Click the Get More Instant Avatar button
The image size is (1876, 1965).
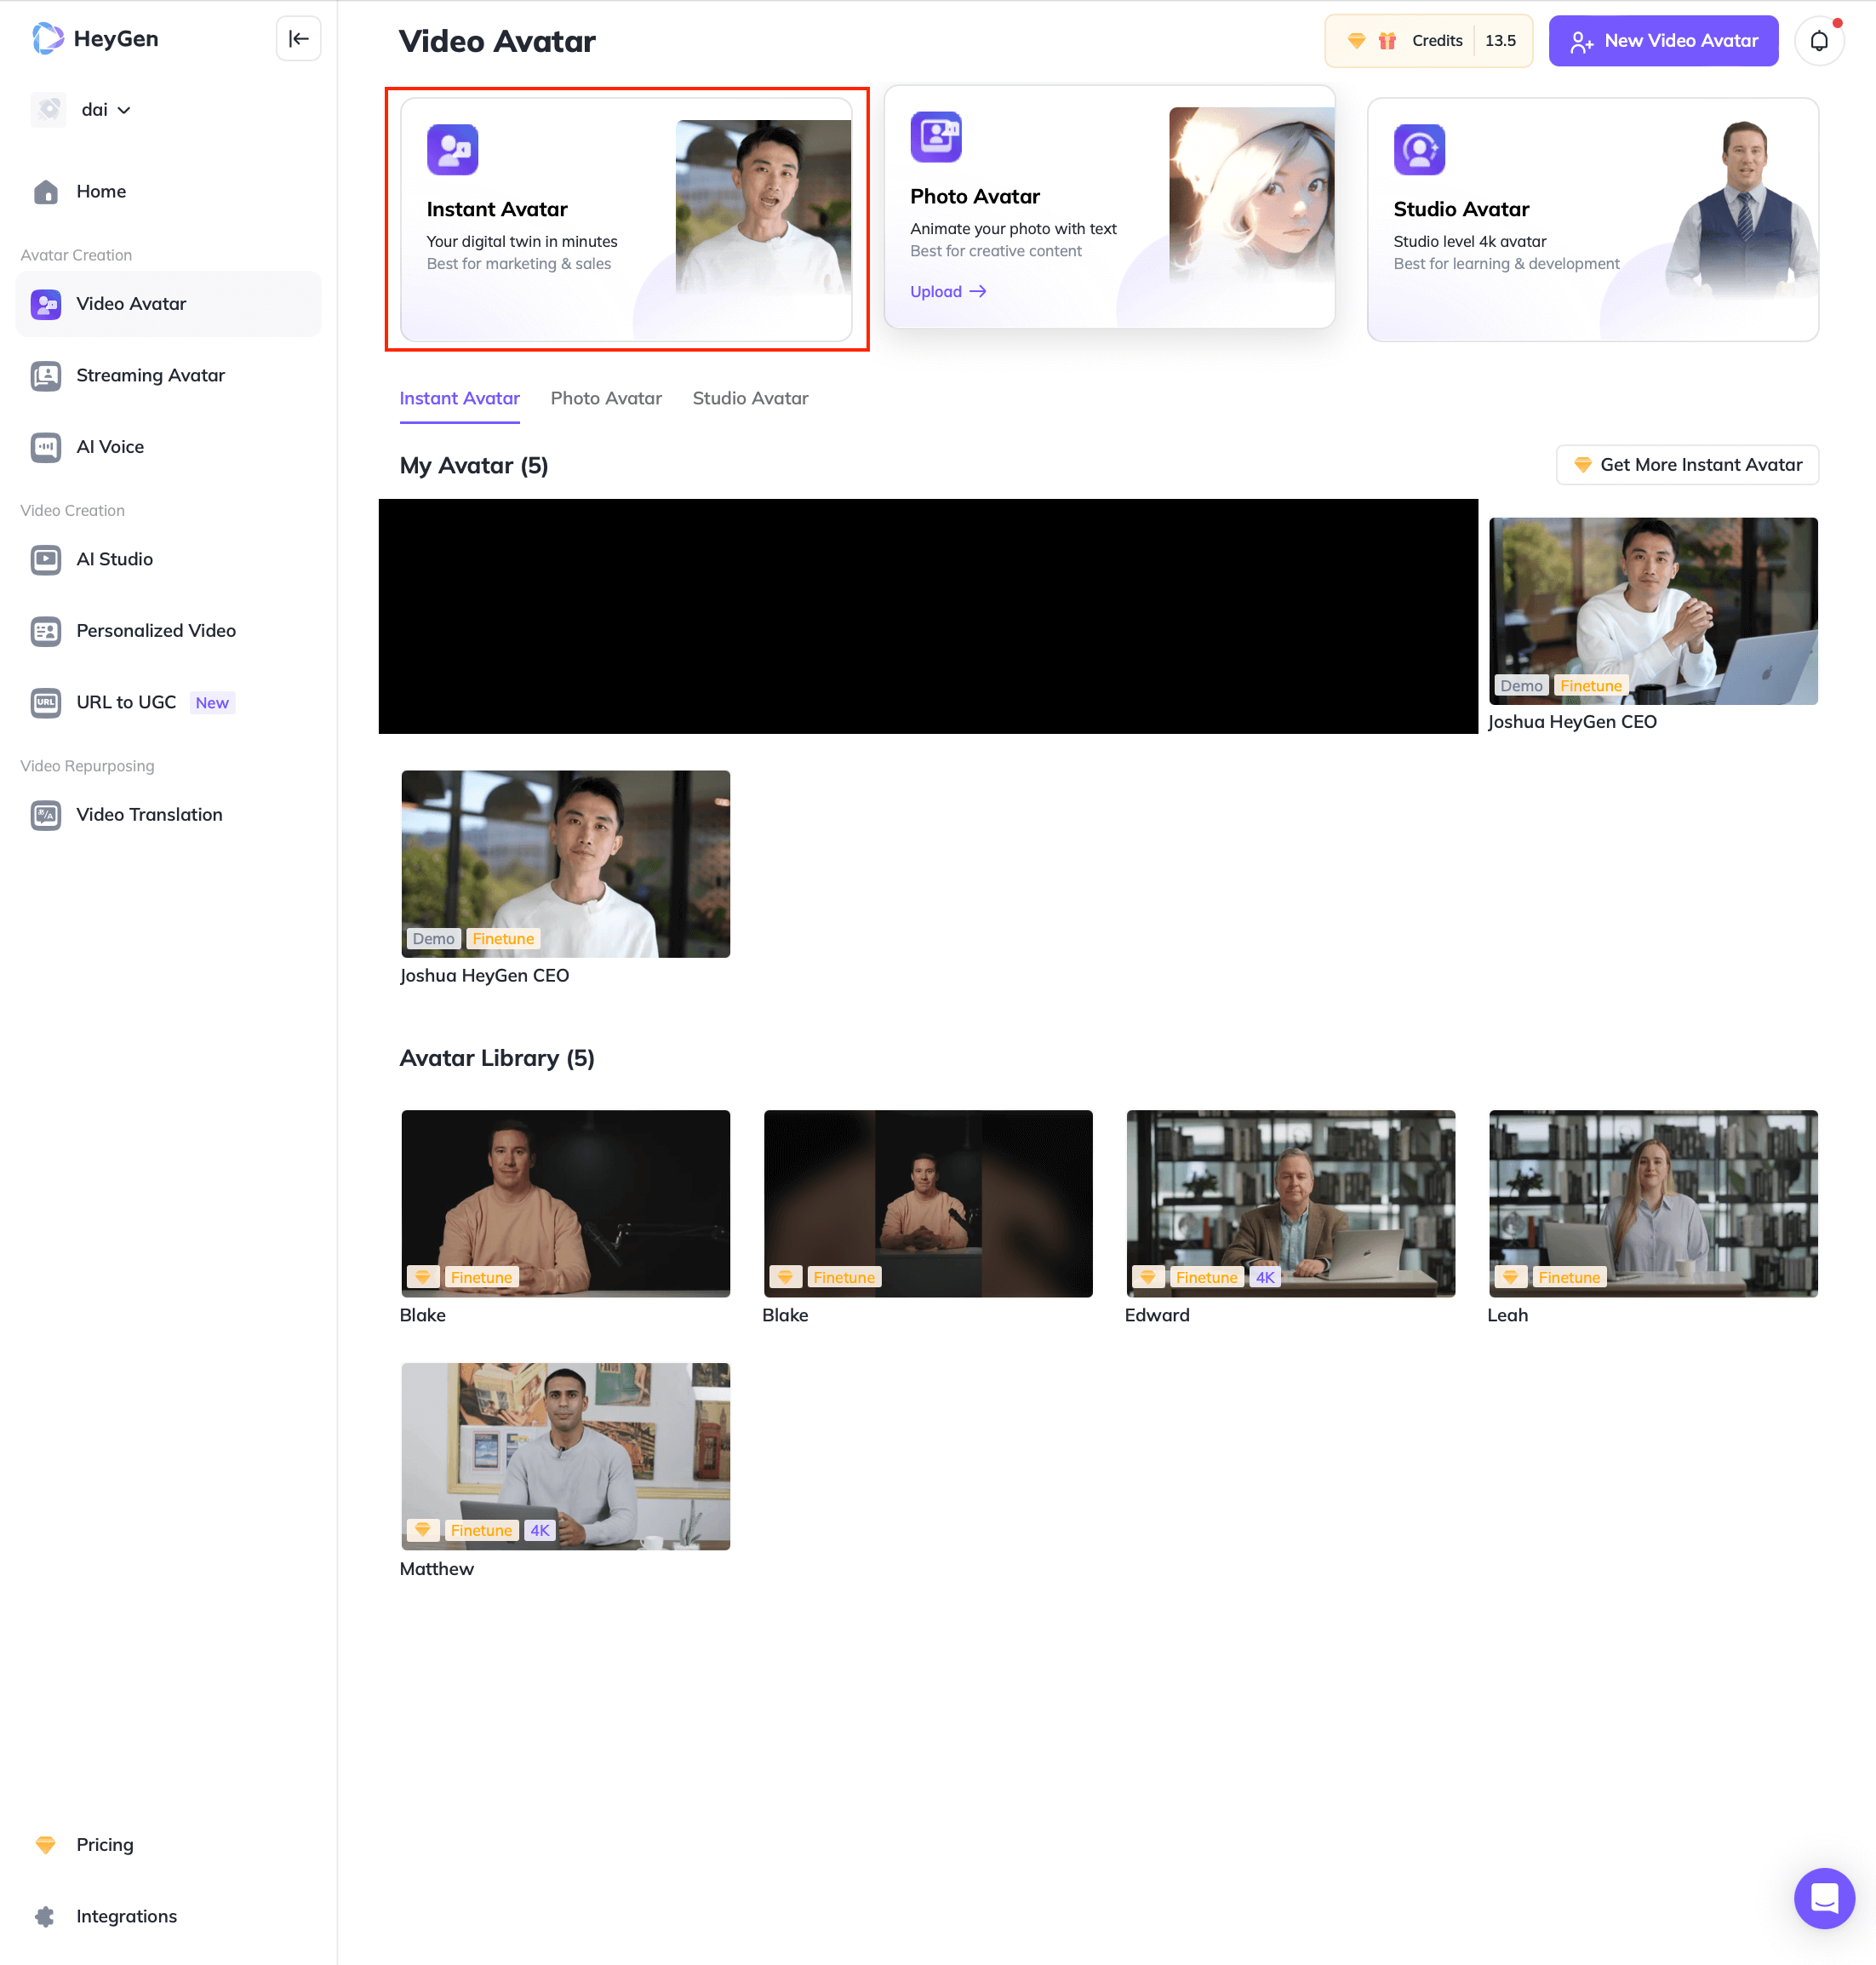click(x=1687, y=465)
